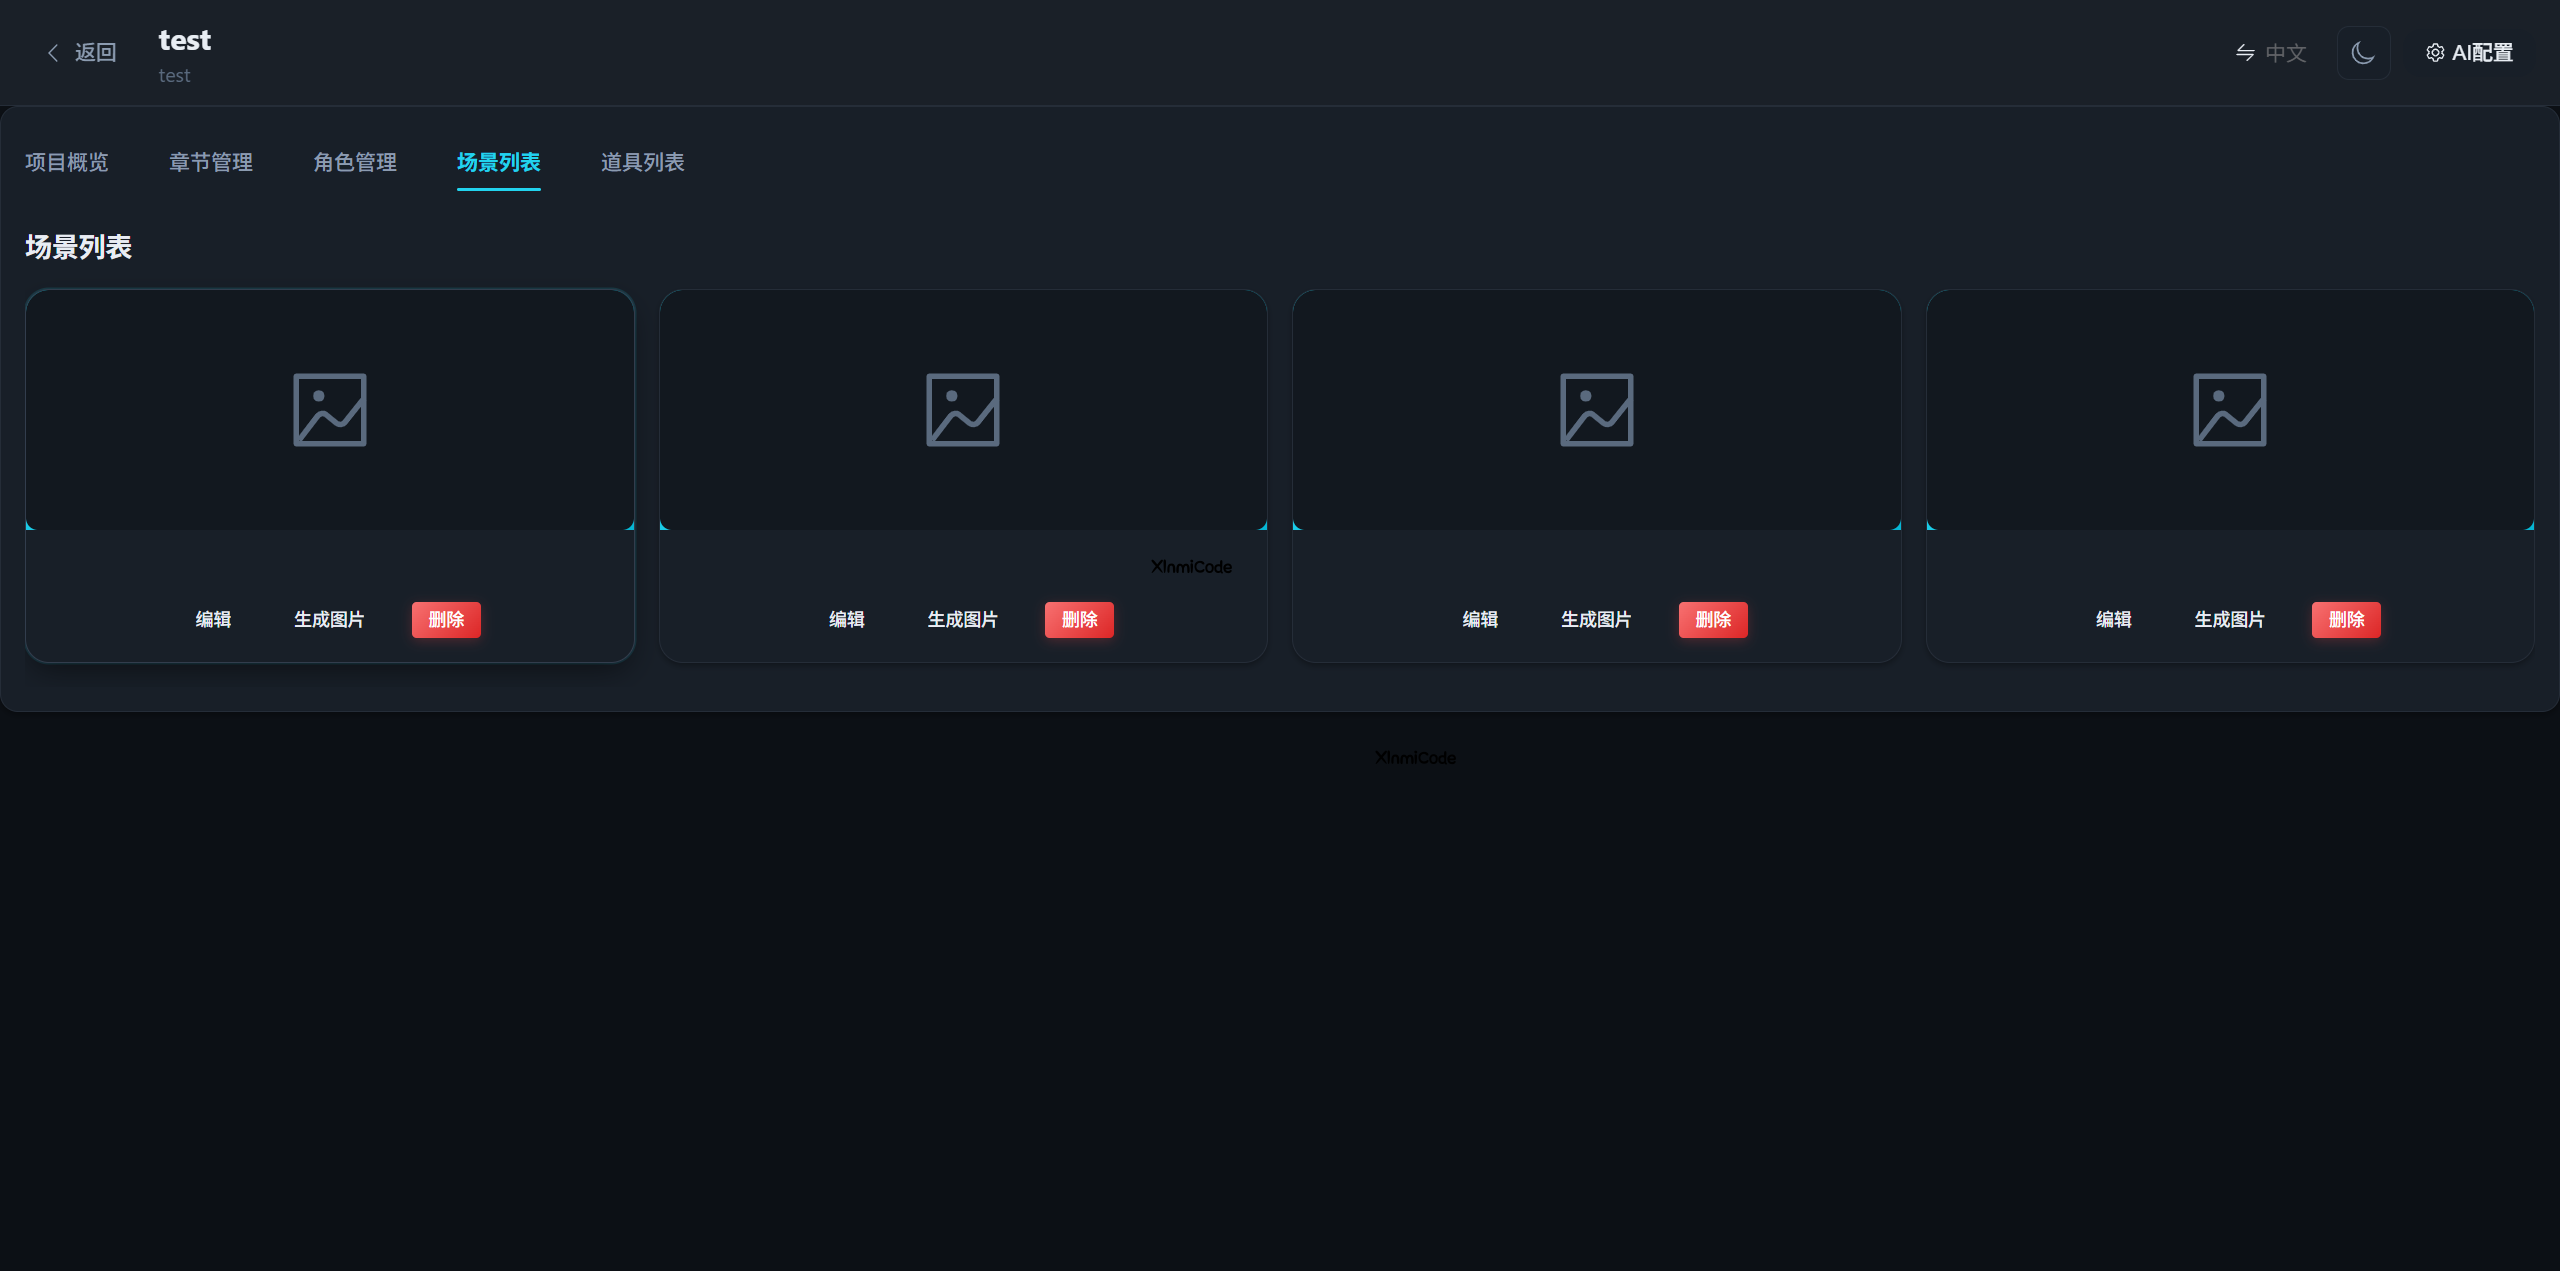
Task: Click the 返回 back link
Action: [95, 53]
